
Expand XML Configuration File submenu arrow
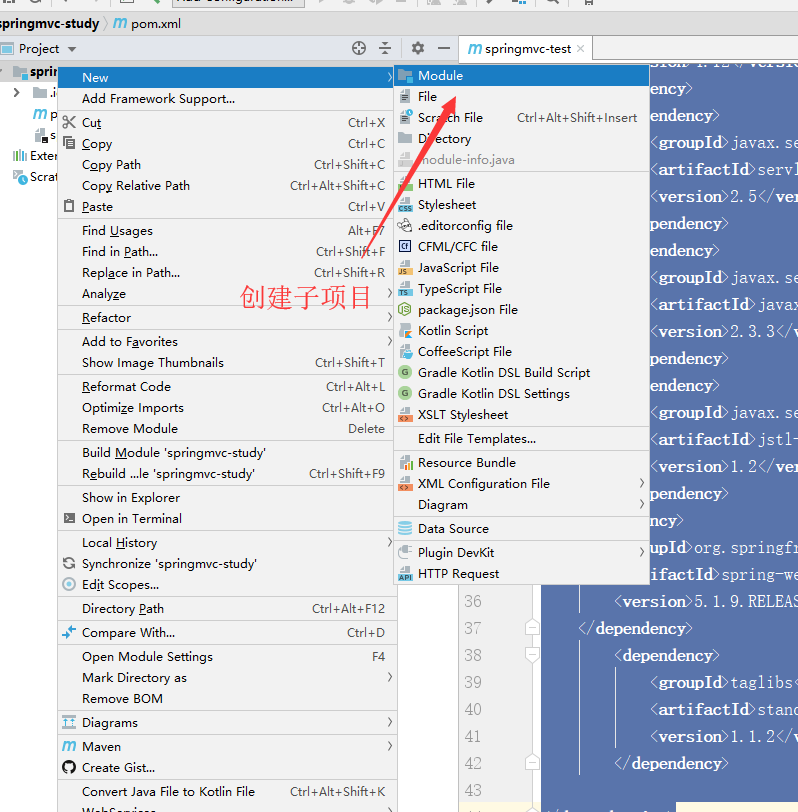(x=642, y=483)
